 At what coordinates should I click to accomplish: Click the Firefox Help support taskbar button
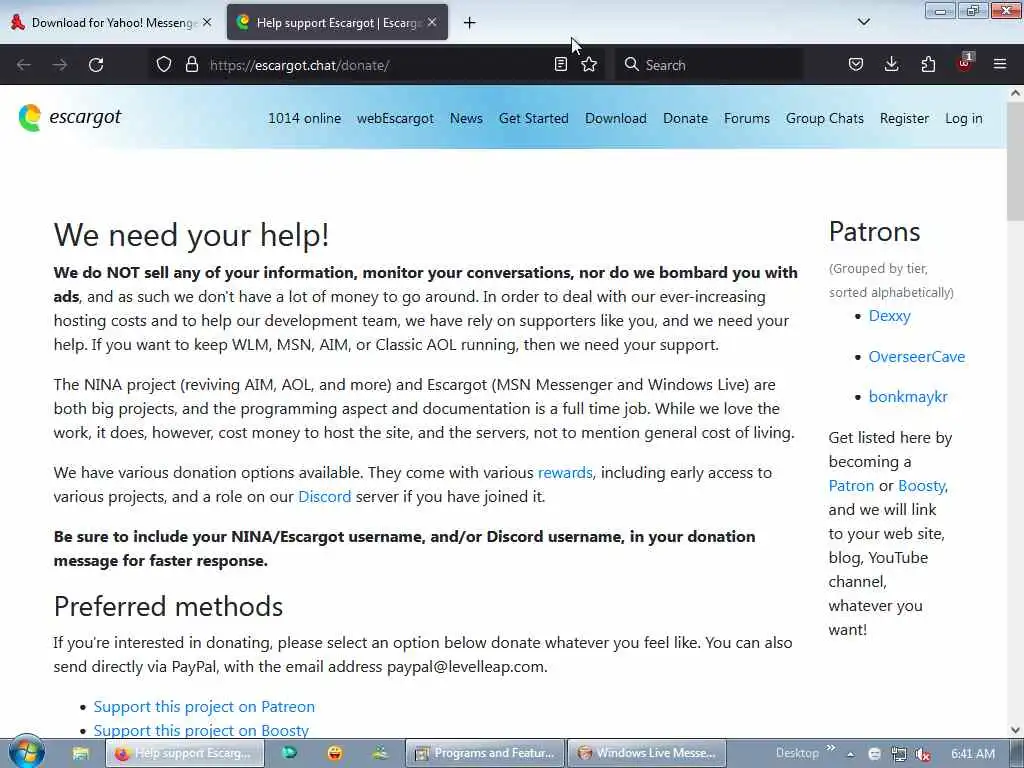coord(185,753)
